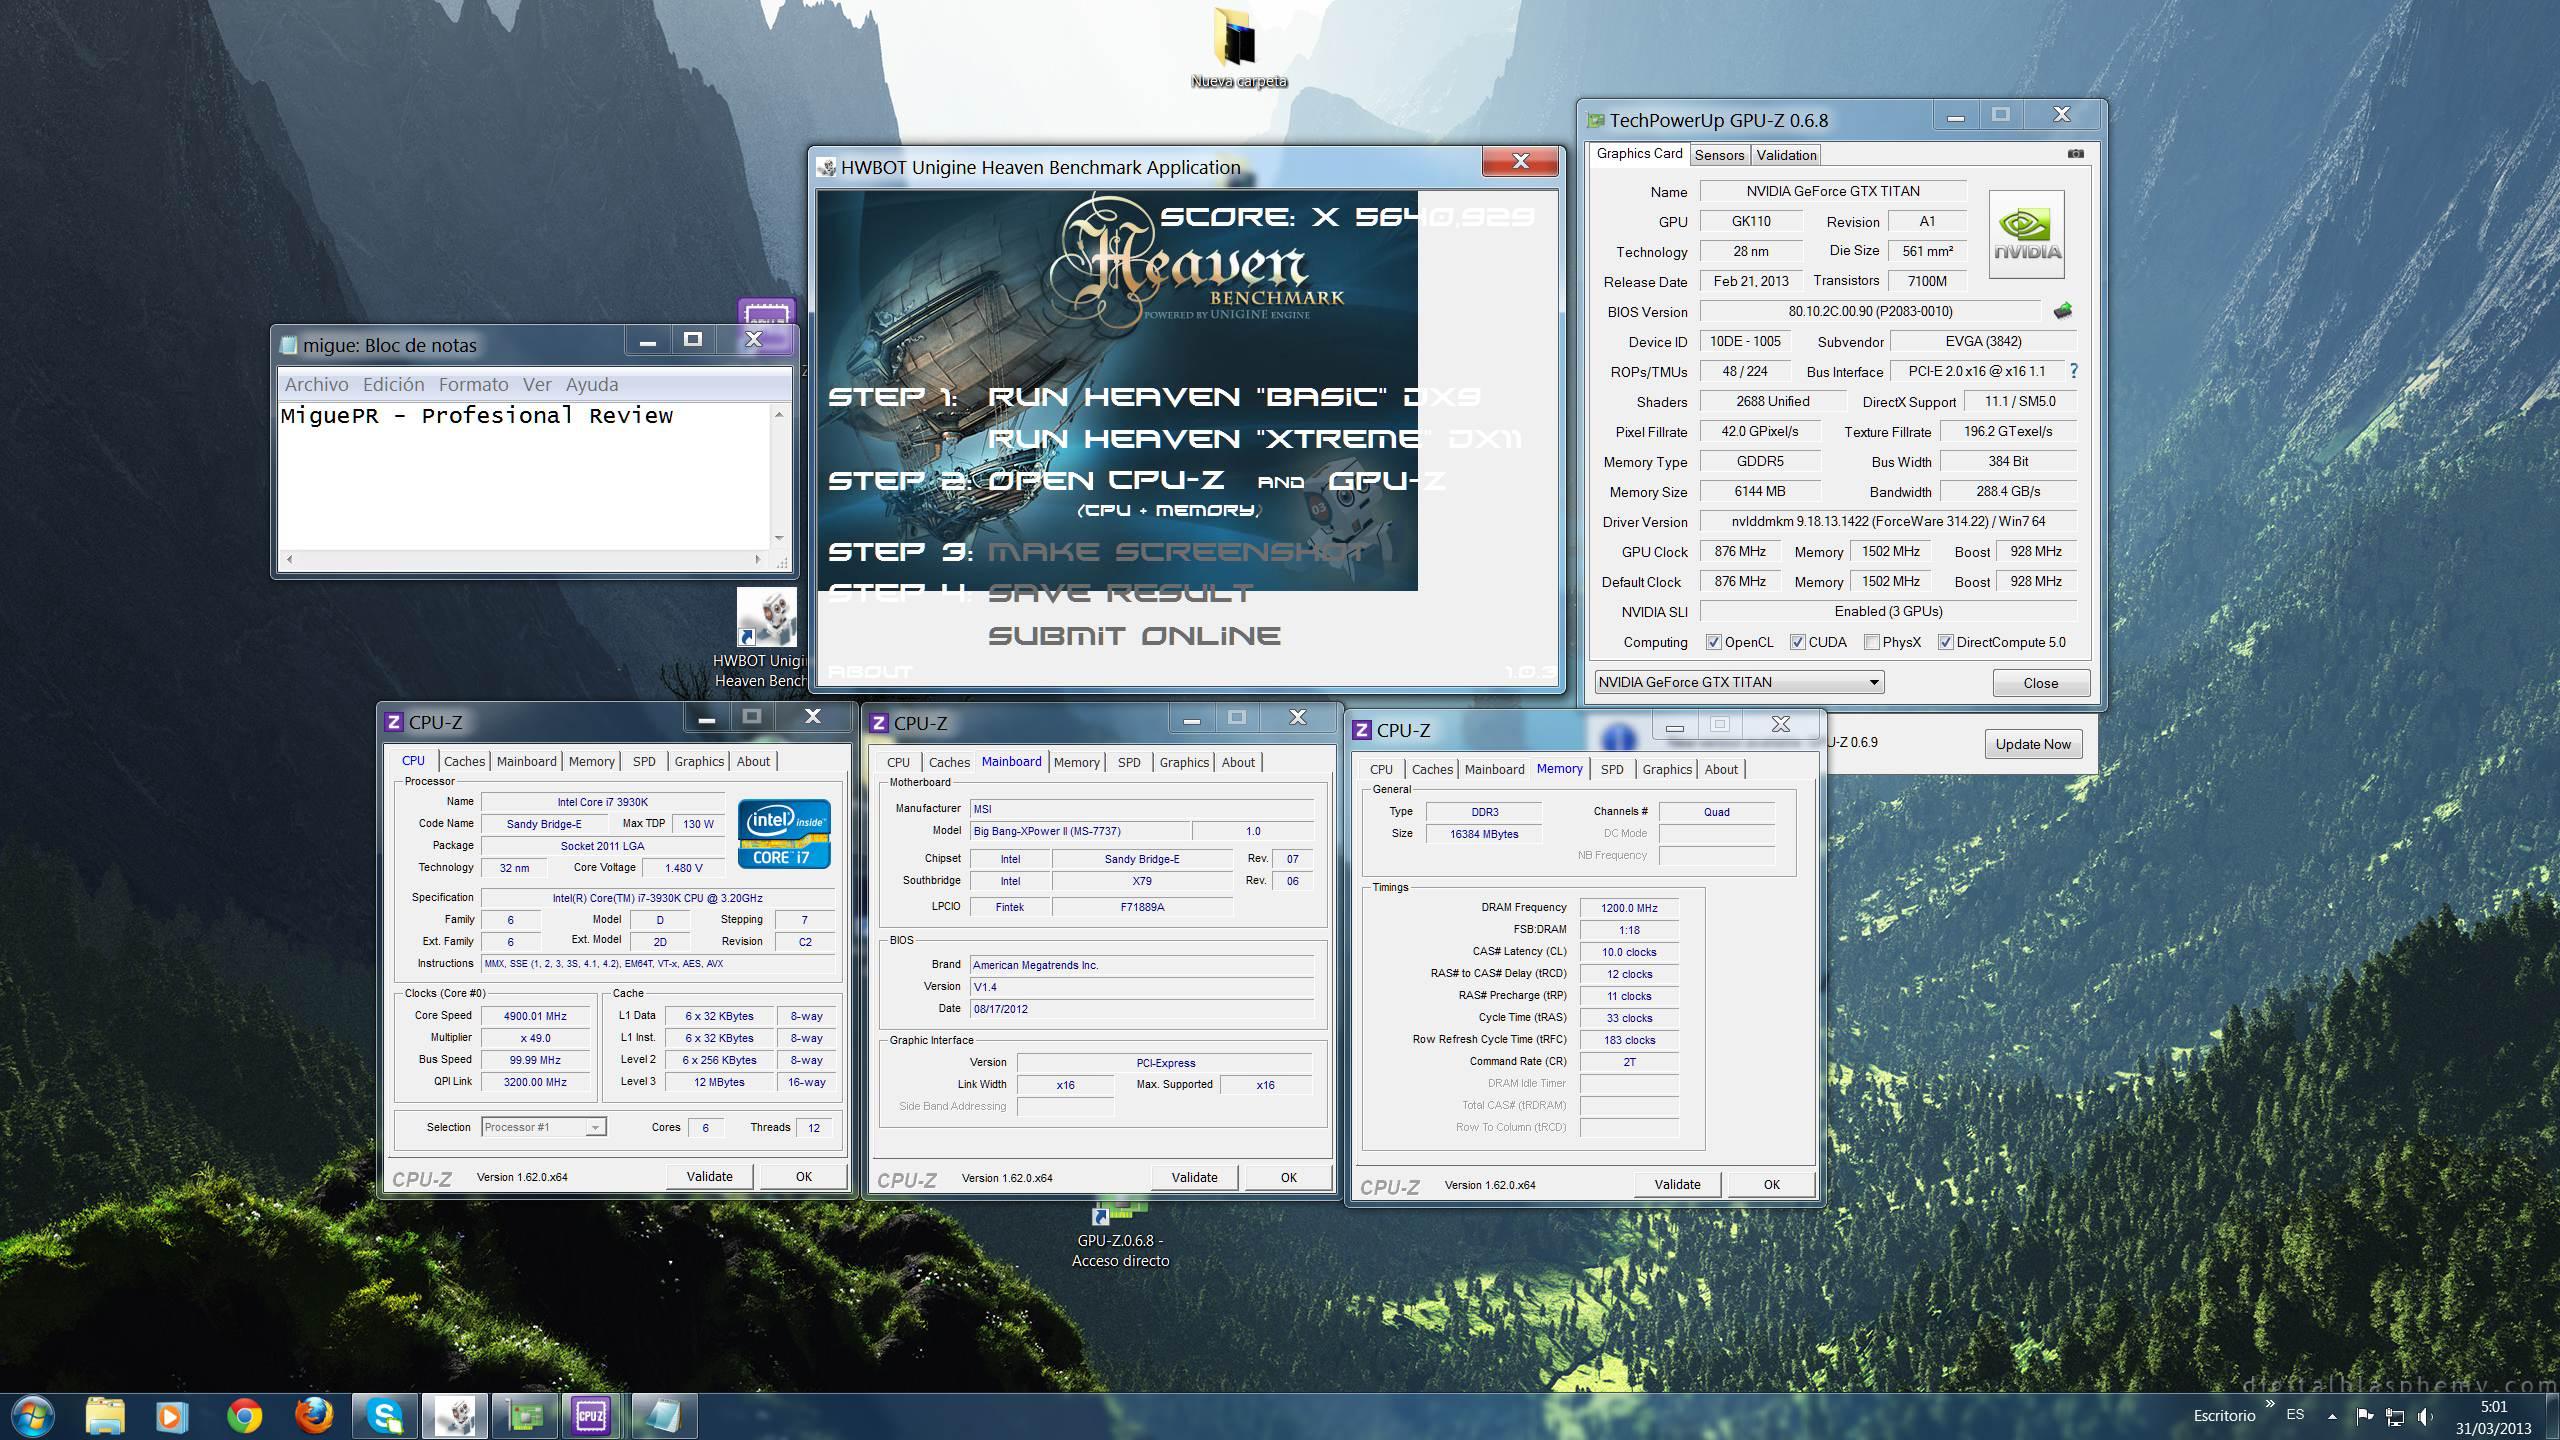2560x1440 pixels.
Task: Open Firefox from the taskbar
Action: [x=314, y=1416]
